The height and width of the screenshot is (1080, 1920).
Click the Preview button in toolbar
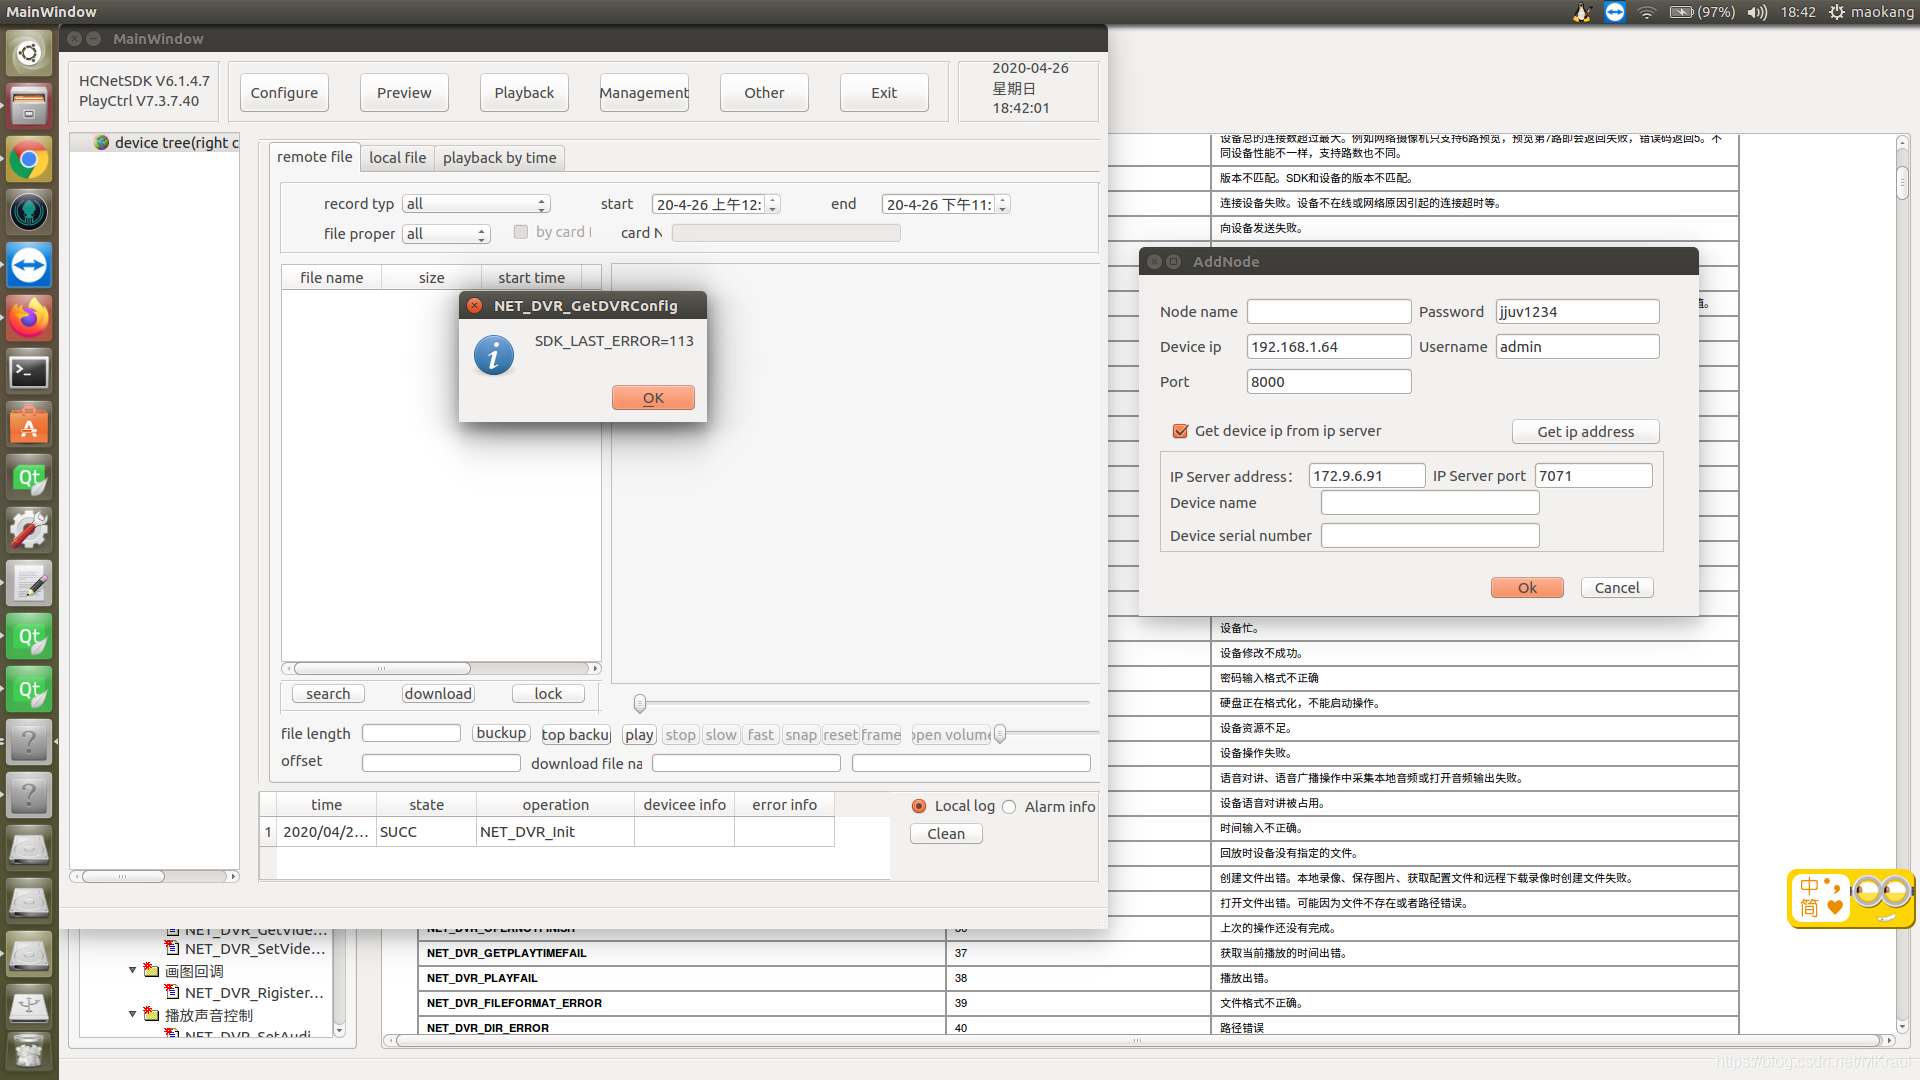click(x=404, y=92)
